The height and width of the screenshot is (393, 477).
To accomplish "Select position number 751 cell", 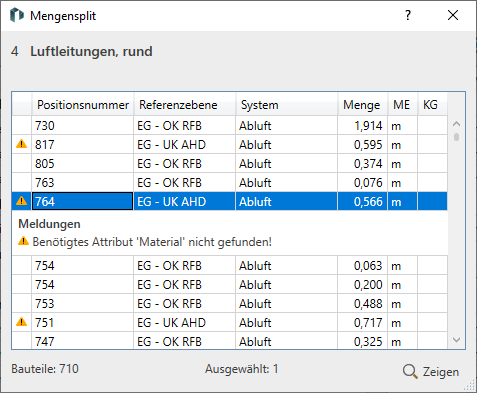I will tap(83, 323).
